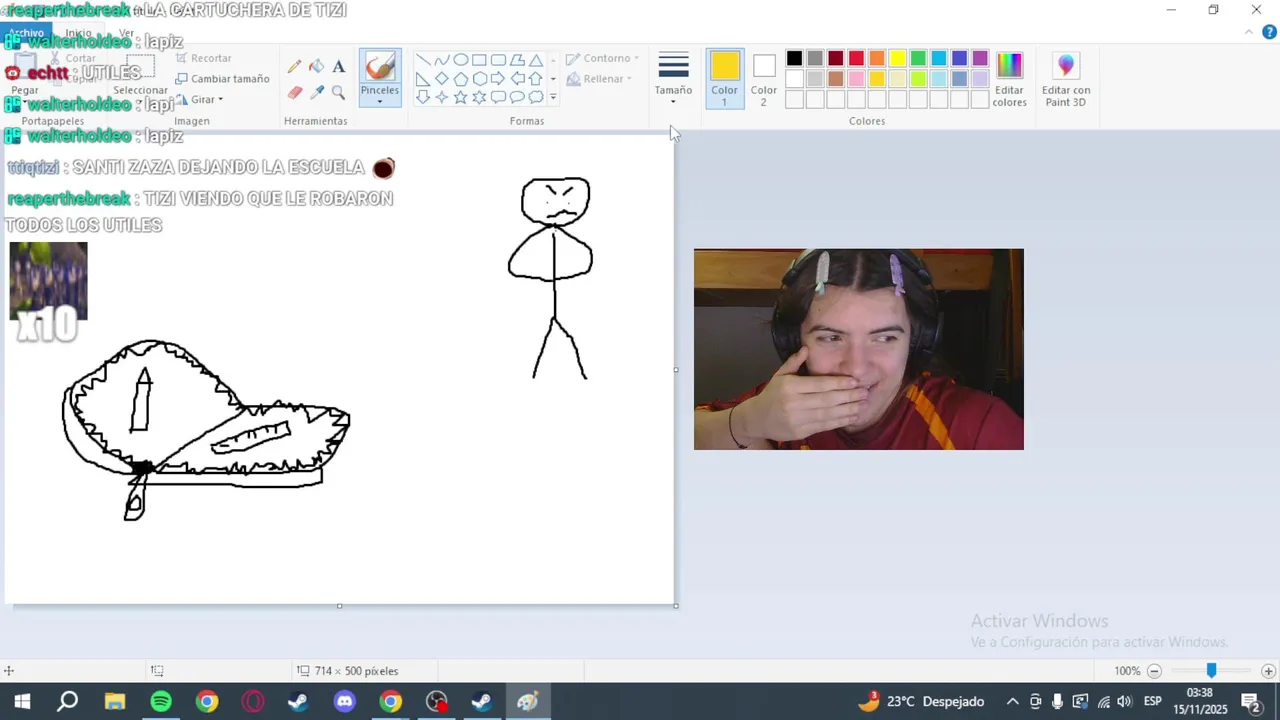Pick the red color swatch
The width and height of the screenshot is (1280, 720).
(x=856, y=59)
